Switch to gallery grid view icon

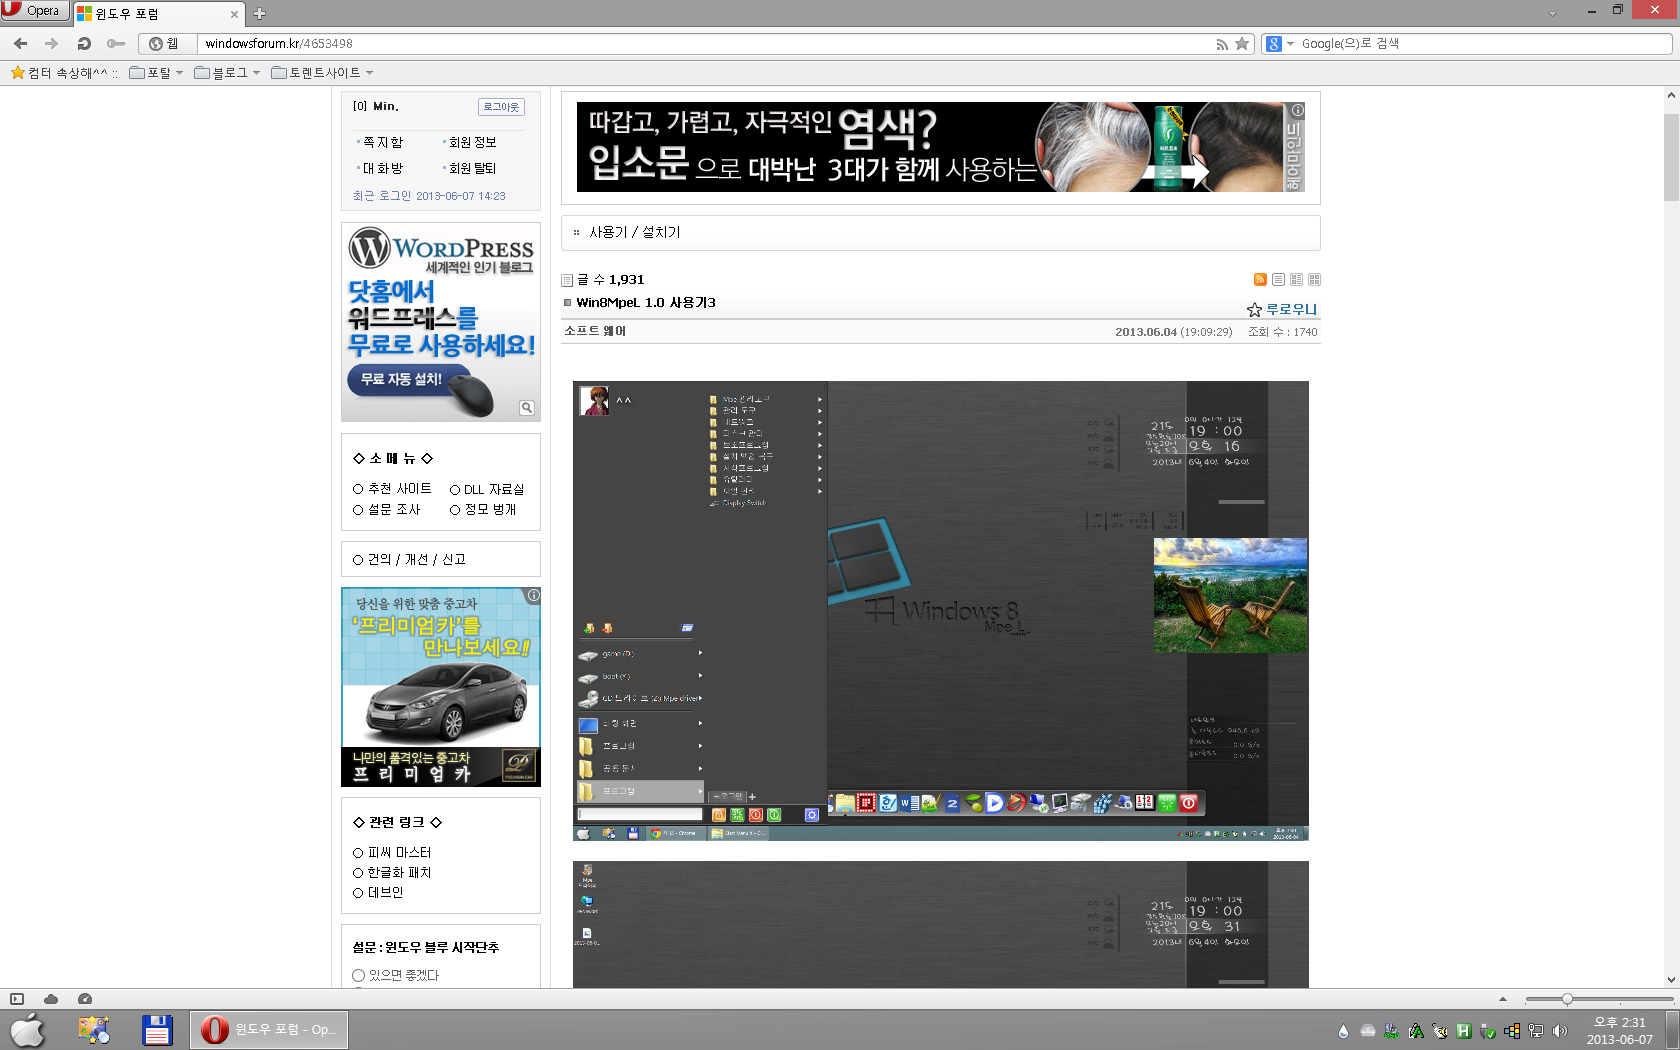coord(1314,280)
